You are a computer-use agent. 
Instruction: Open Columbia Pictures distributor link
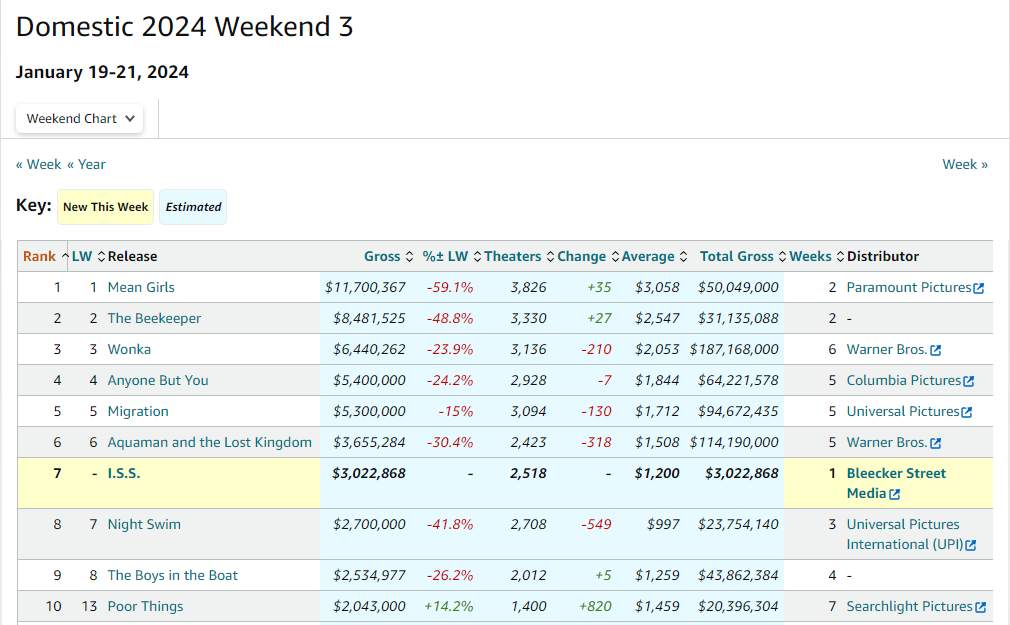[903, 380]
